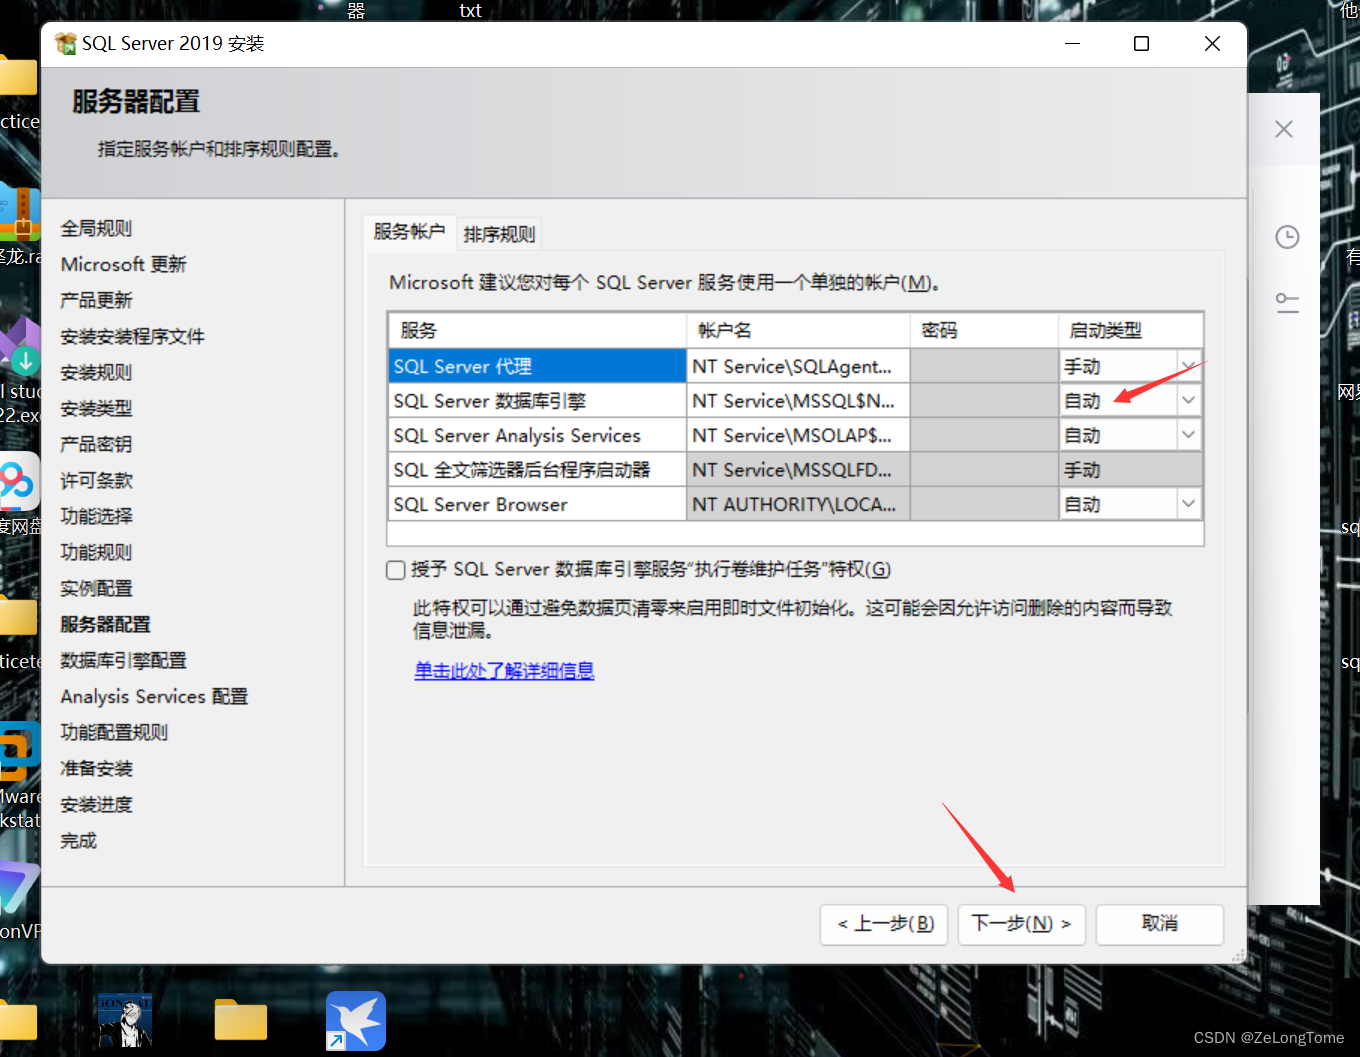The height and width of the screenshot is (1057, 1360).
Task: Click the 全局规则 step in sidebar
Action: tap(96, 228)
